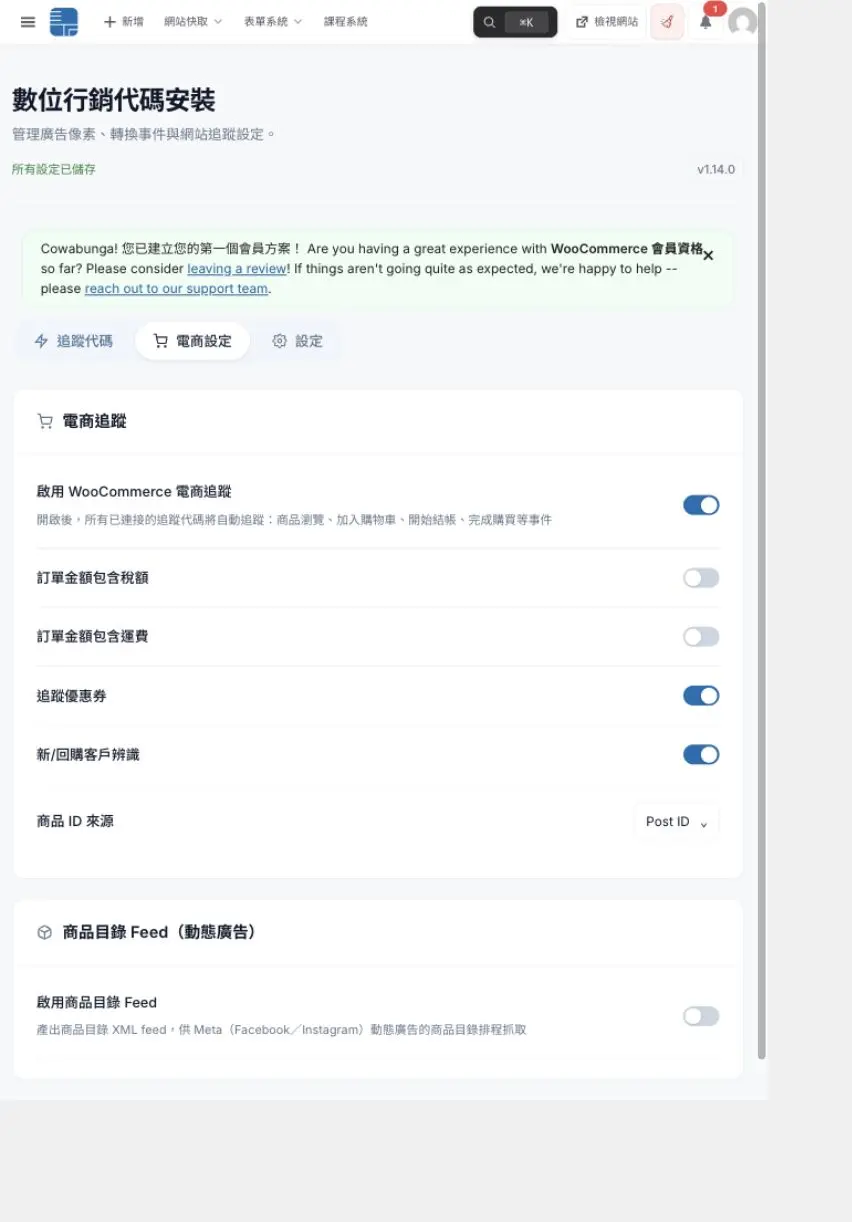Screen dimensions: 852x1222
Task: Click the 新增 plus button
Action: [124, 22]
